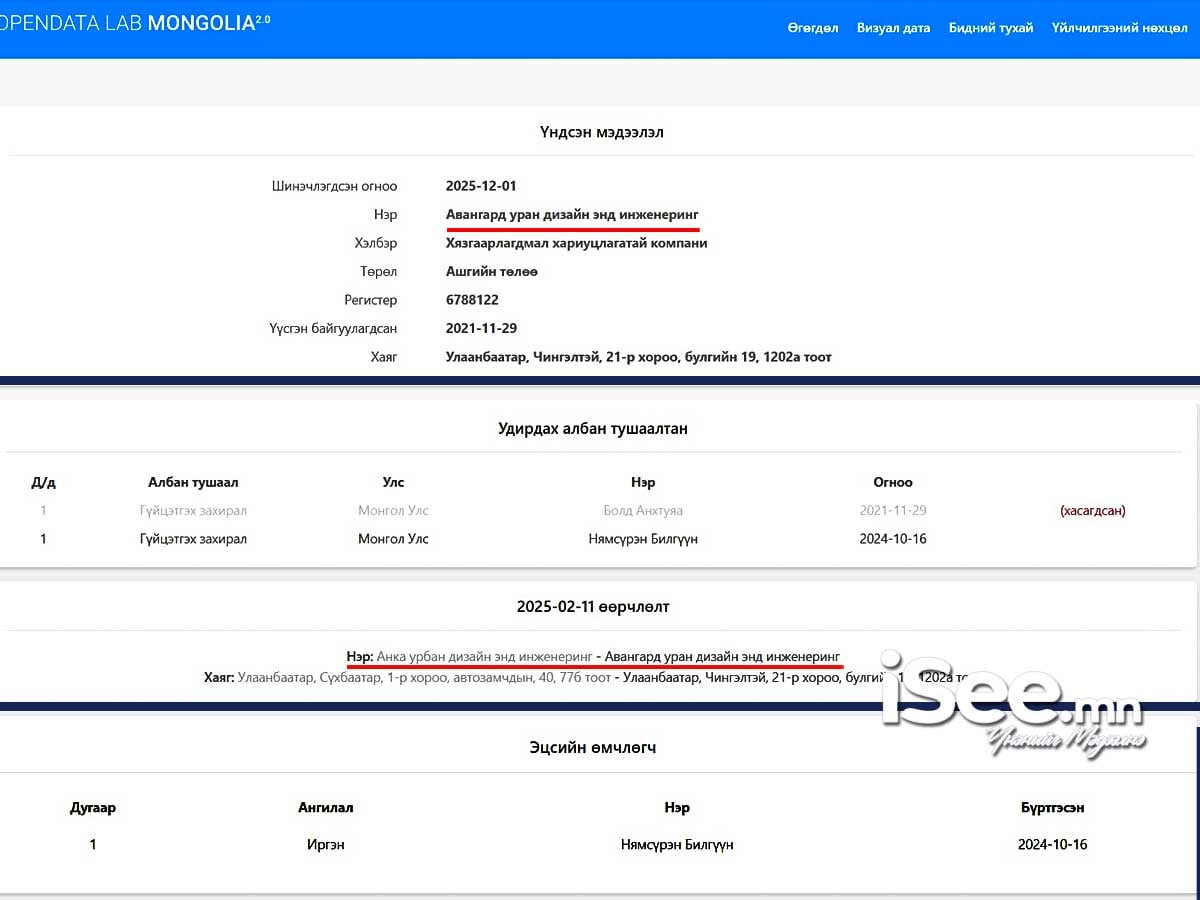1200x900 pixels.
Task: Click old name Анка урбан дизайн энд инженеринг
Action: point(484,657)
